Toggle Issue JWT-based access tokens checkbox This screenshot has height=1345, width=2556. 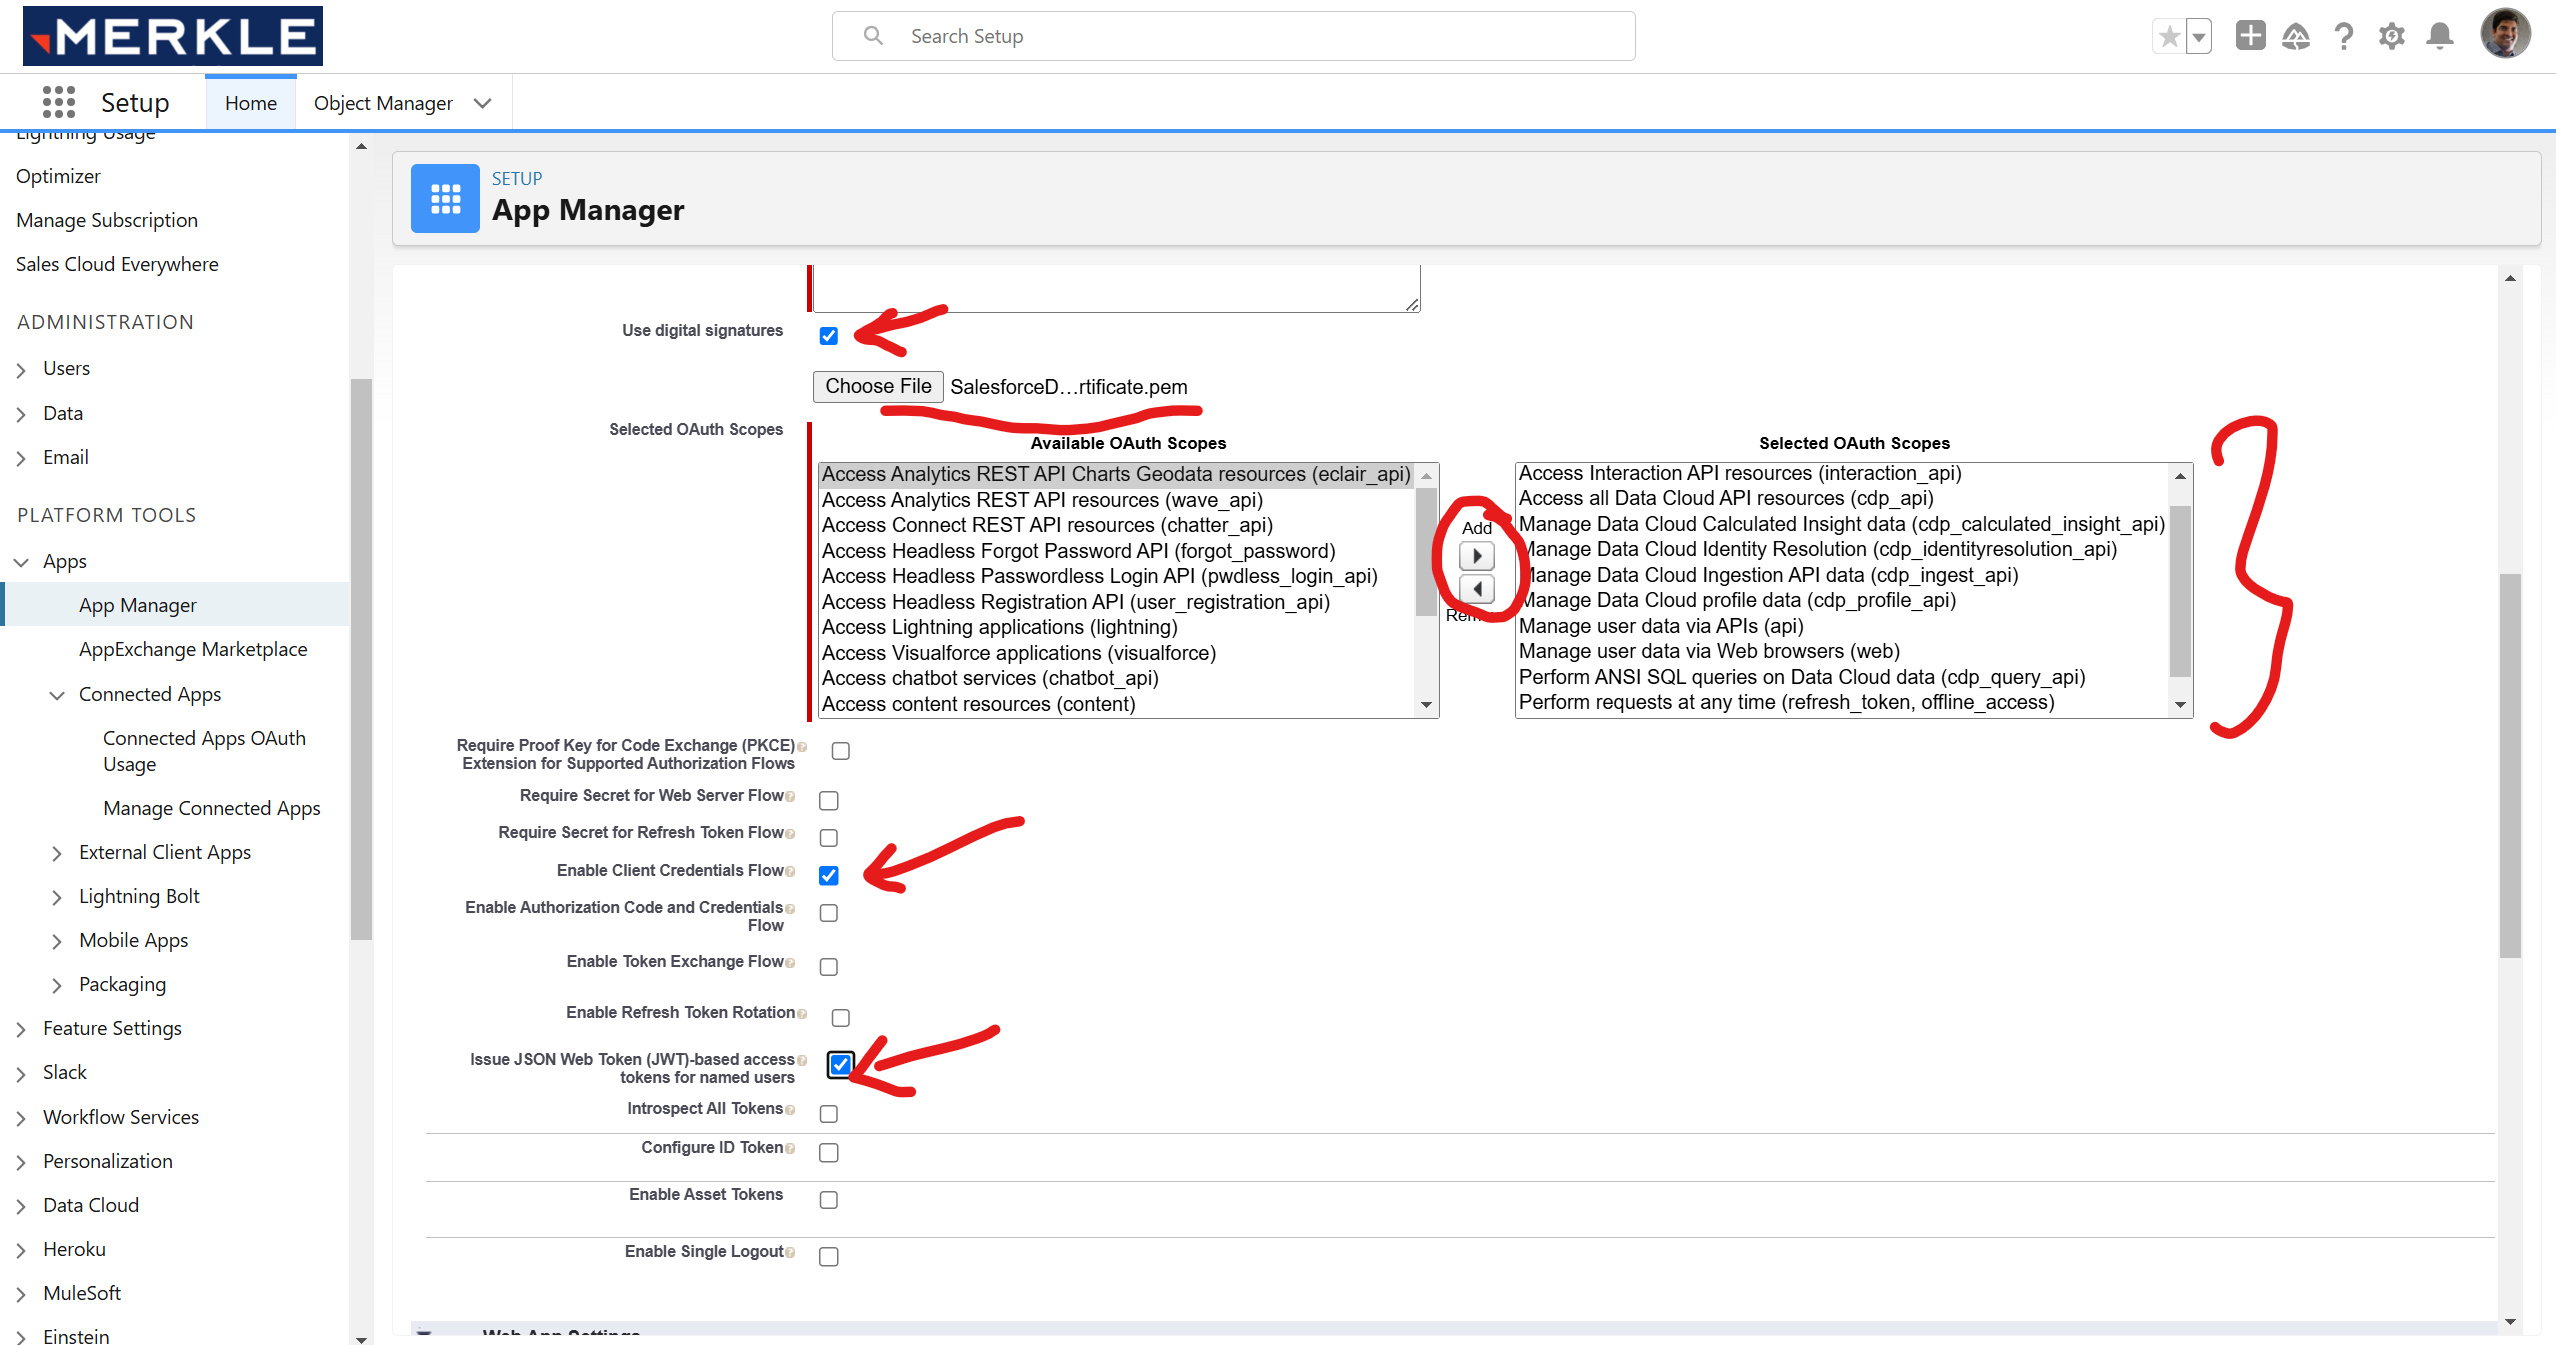point(841,1065)
